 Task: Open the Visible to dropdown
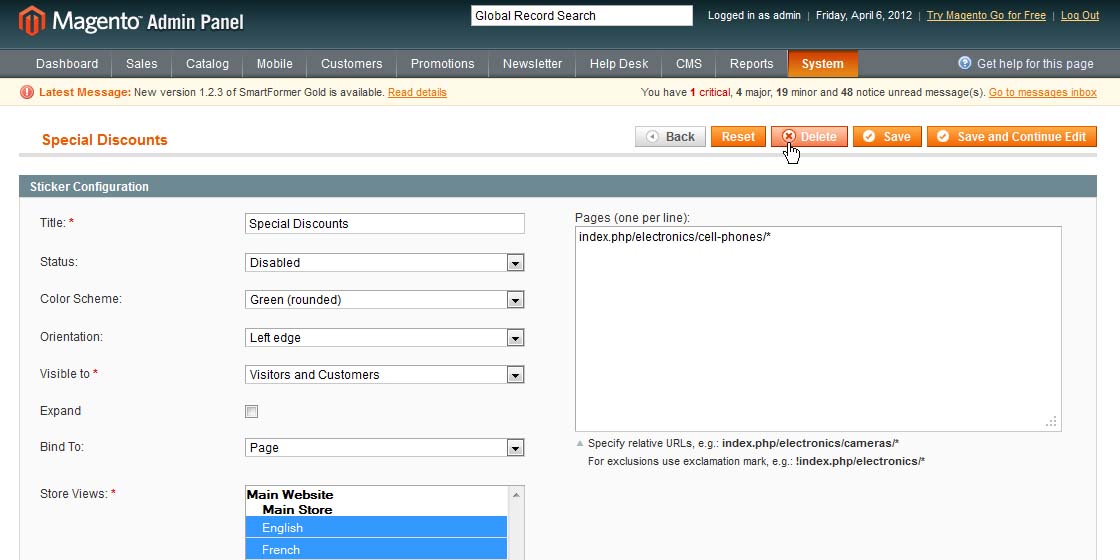pyautogui.click(x=384, y=375)
